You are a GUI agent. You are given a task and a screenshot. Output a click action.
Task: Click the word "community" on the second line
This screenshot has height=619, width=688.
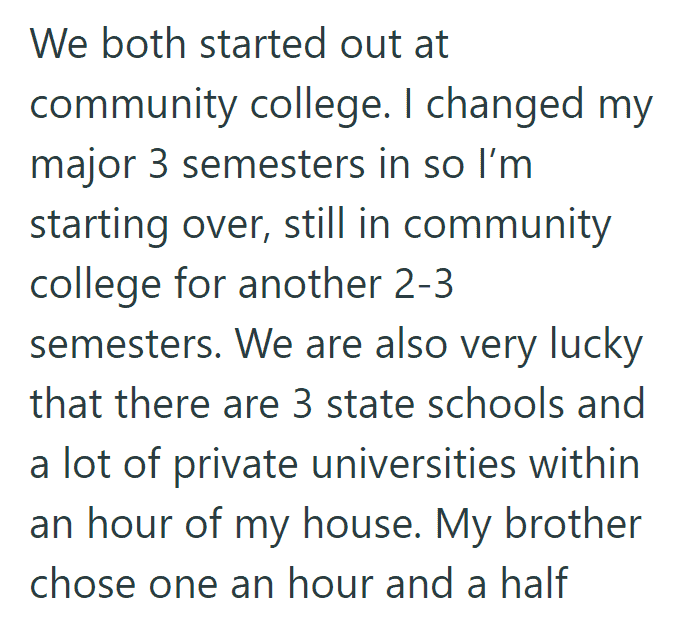pos(133,106)
